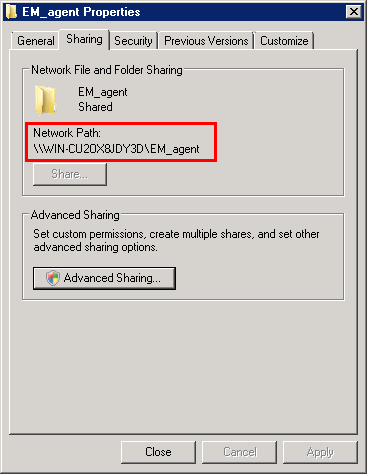
Task: Click the Apply button
Action: [320, 452]
